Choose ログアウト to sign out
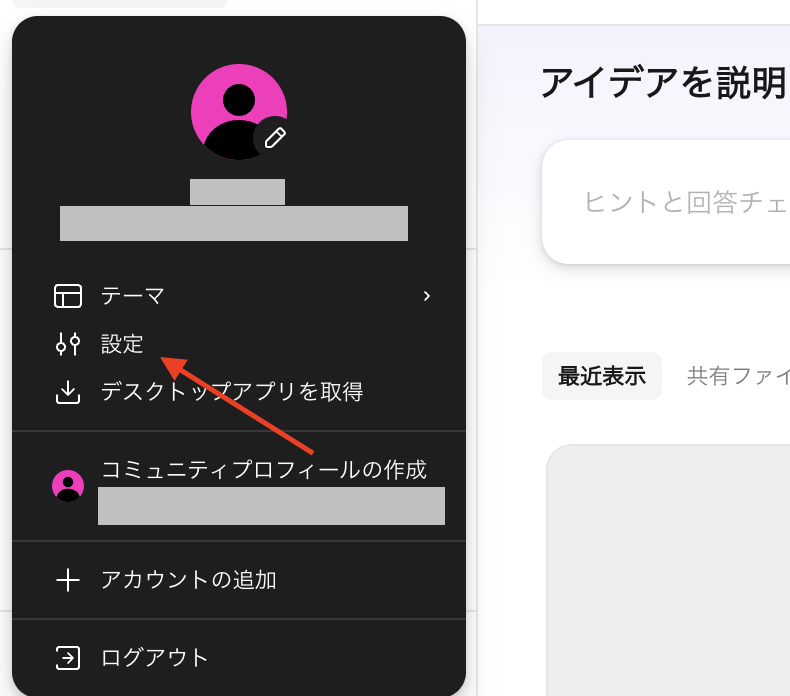This screenshot has width=790, height=696. tap(239, 658)
